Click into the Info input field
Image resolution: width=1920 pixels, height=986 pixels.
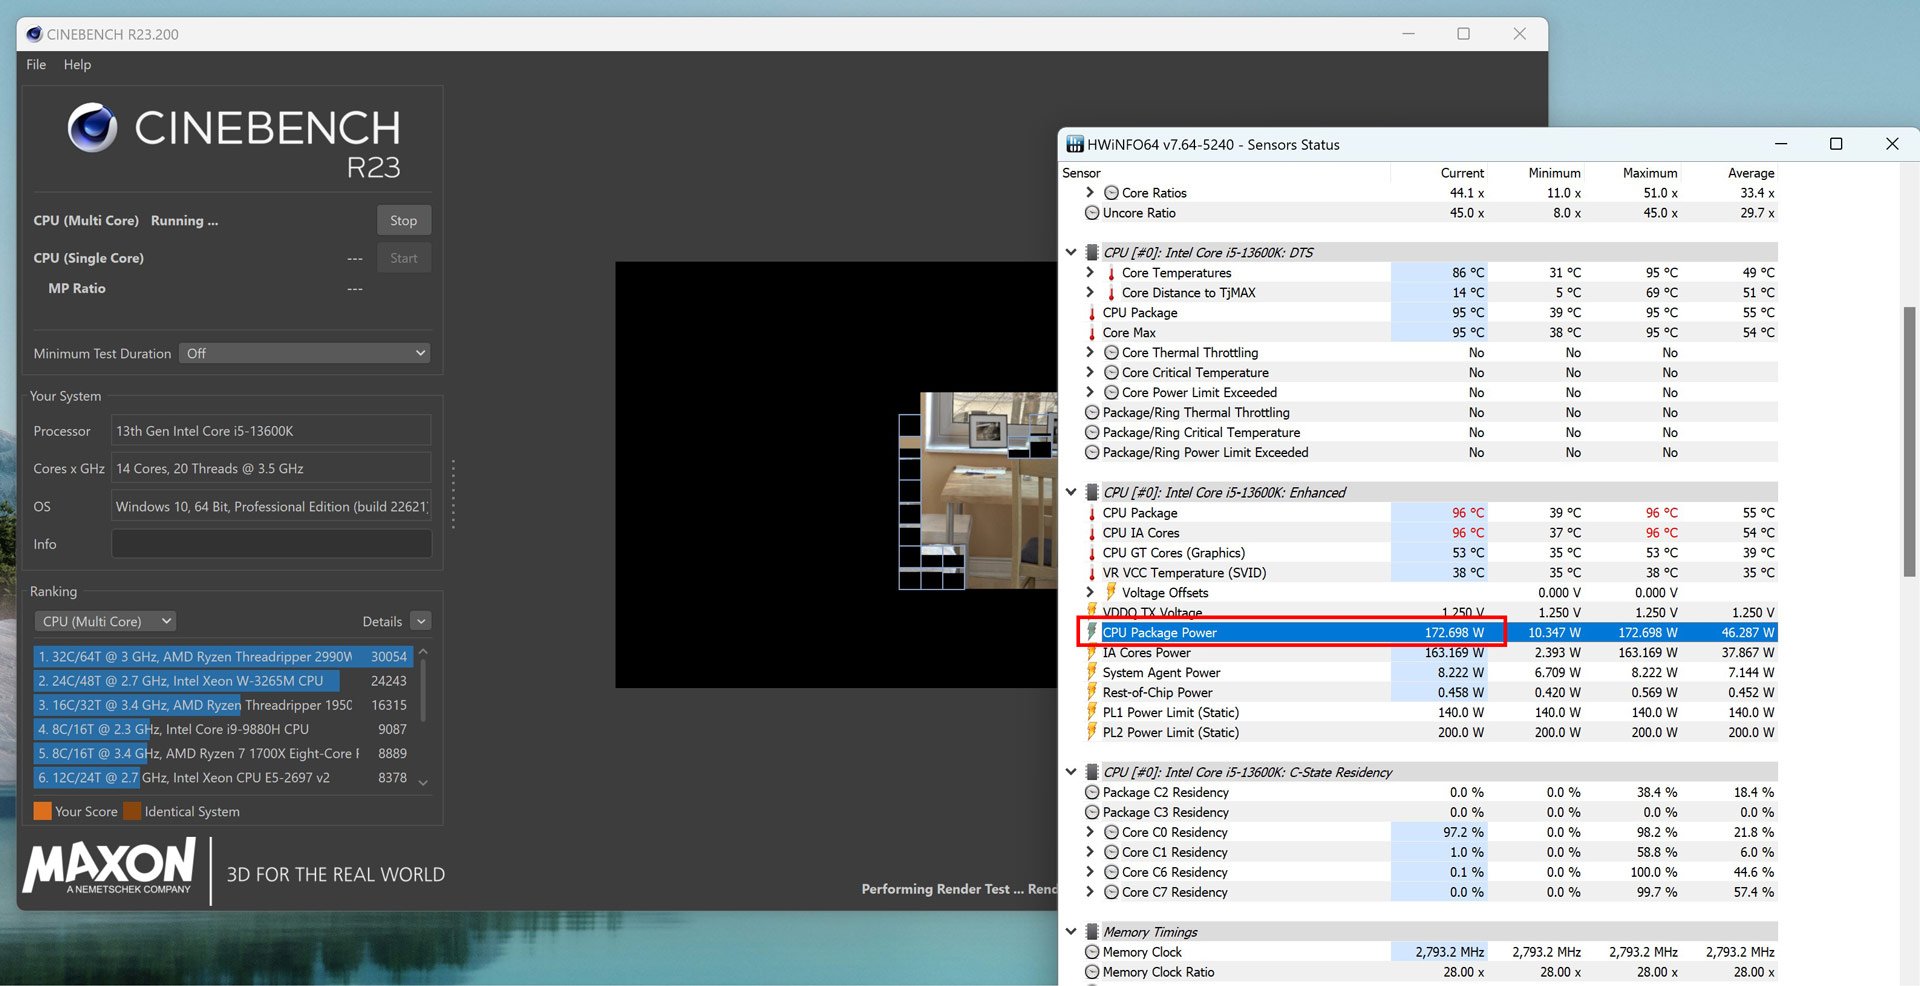[x=271, y=544]
